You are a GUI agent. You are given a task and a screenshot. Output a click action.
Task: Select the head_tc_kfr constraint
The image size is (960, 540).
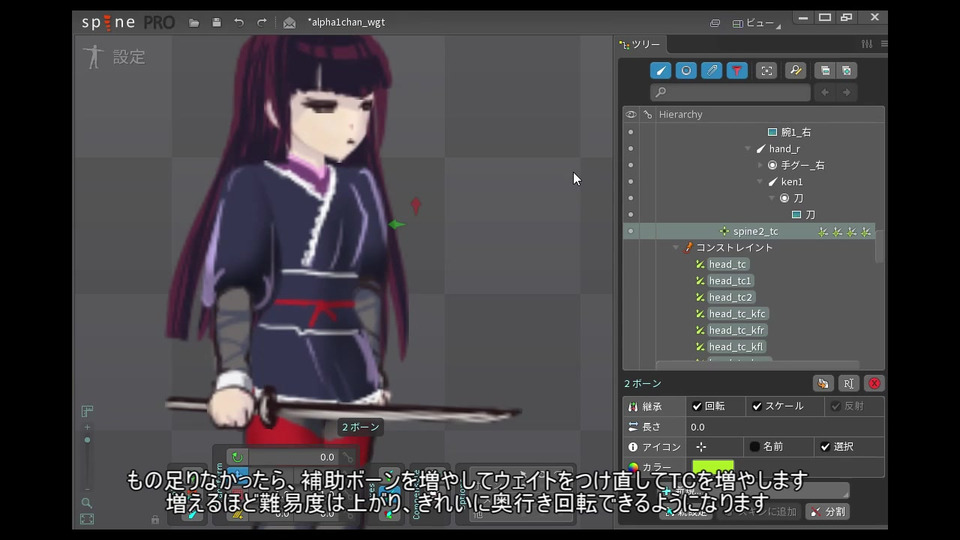point(737,331)
